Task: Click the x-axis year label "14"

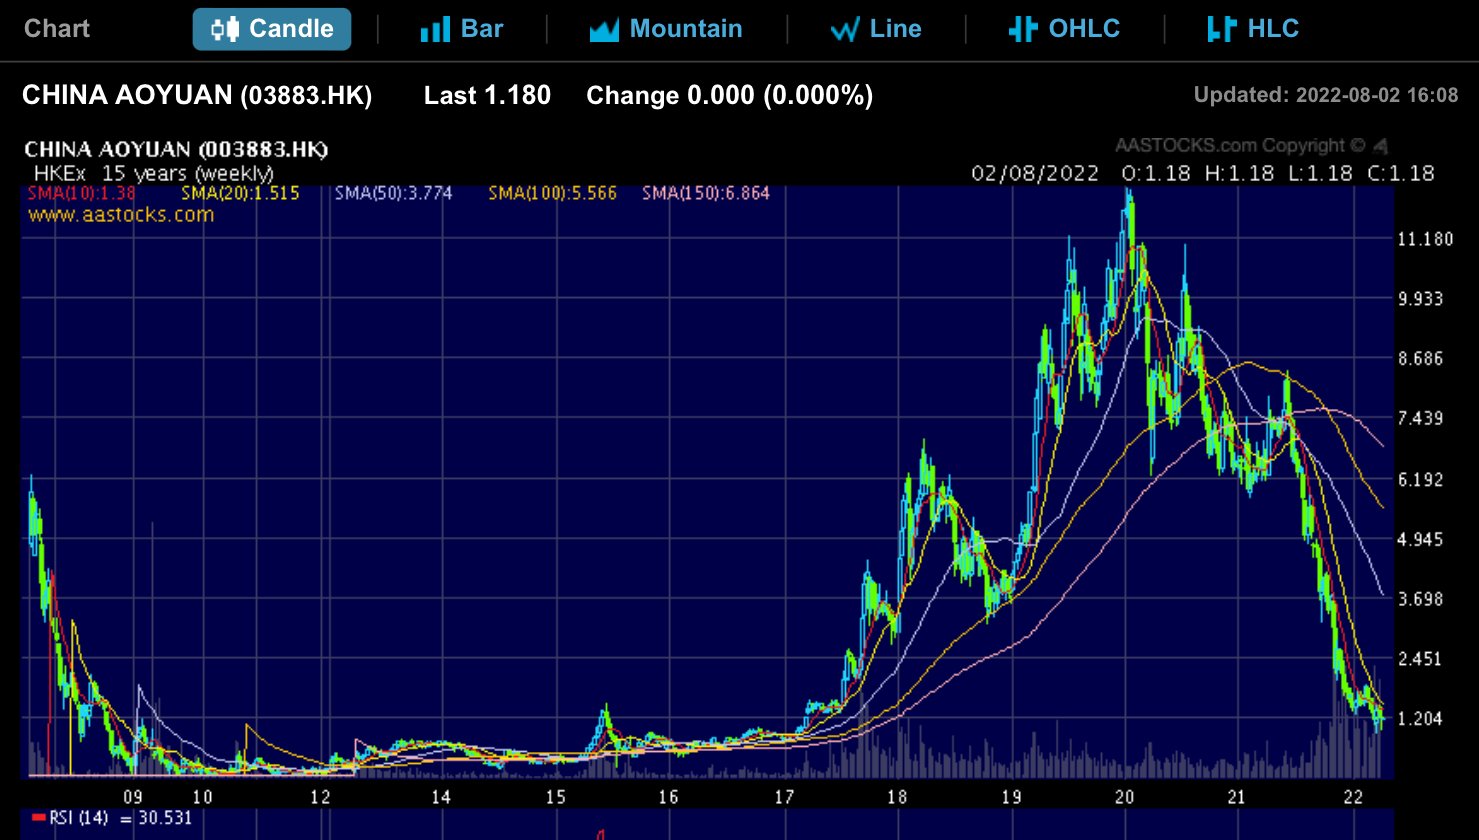Action: [441, 797]
